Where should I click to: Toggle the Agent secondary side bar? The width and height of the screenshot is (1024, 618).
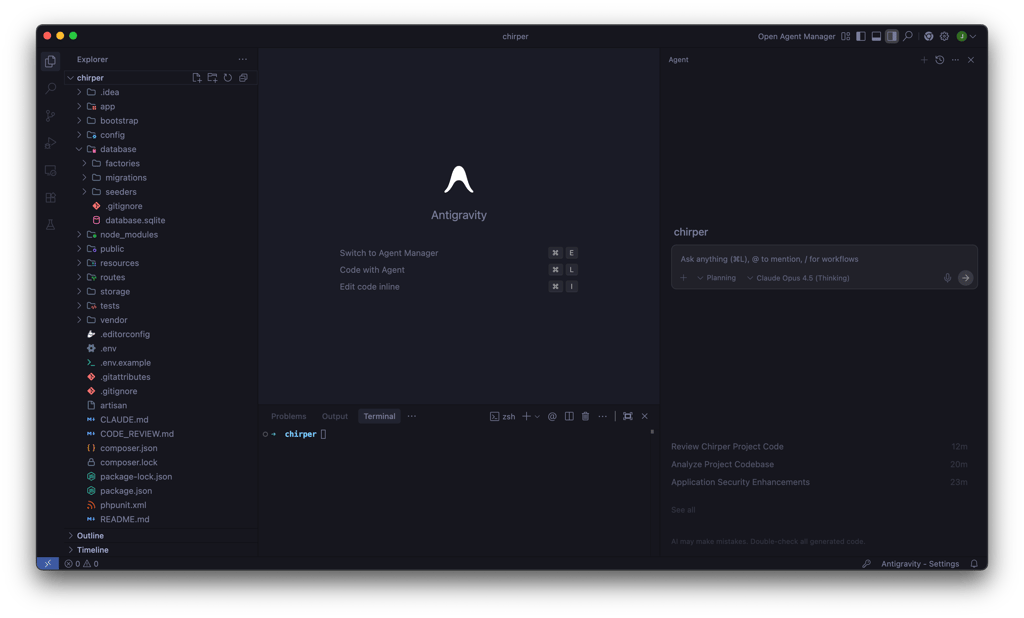click(x=891, y=37)
